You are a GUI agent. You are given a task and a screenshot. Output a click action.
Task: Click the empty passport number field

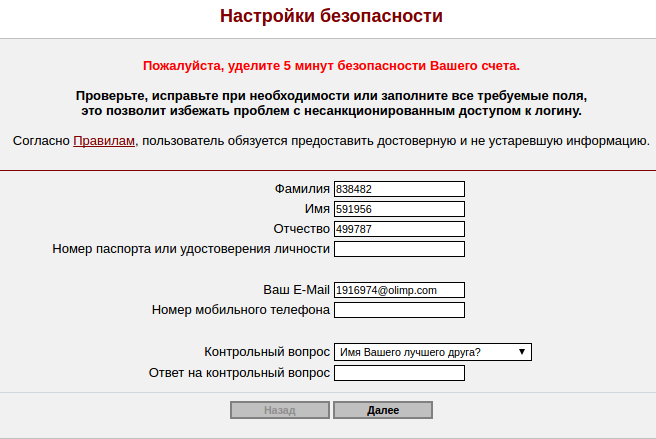tap(399, 249)
